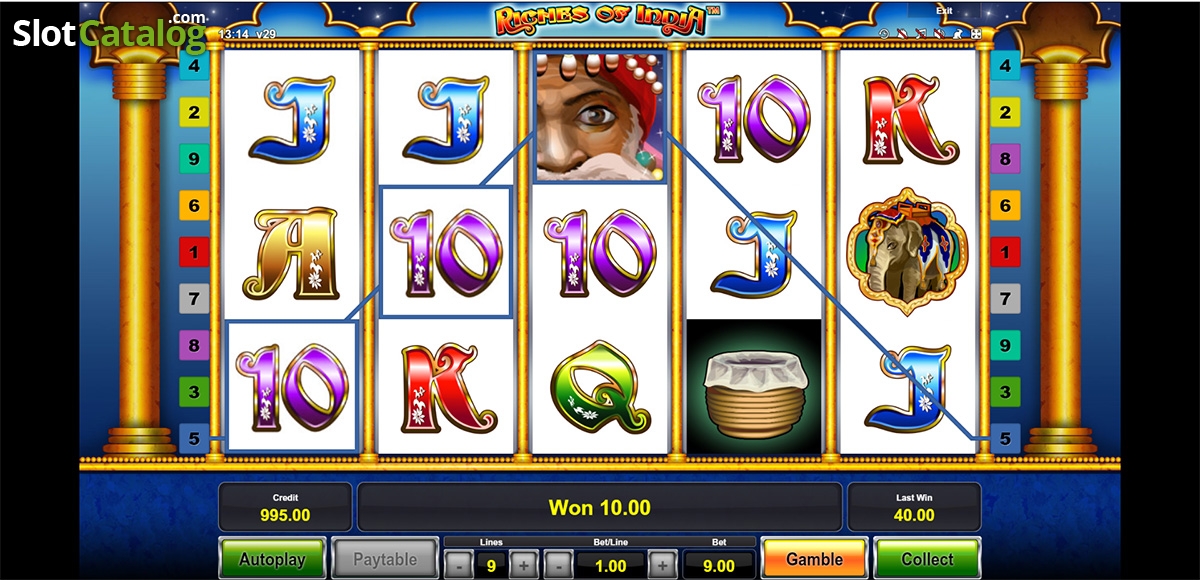Toggle the muted bell notification icon

click(902, 34)
